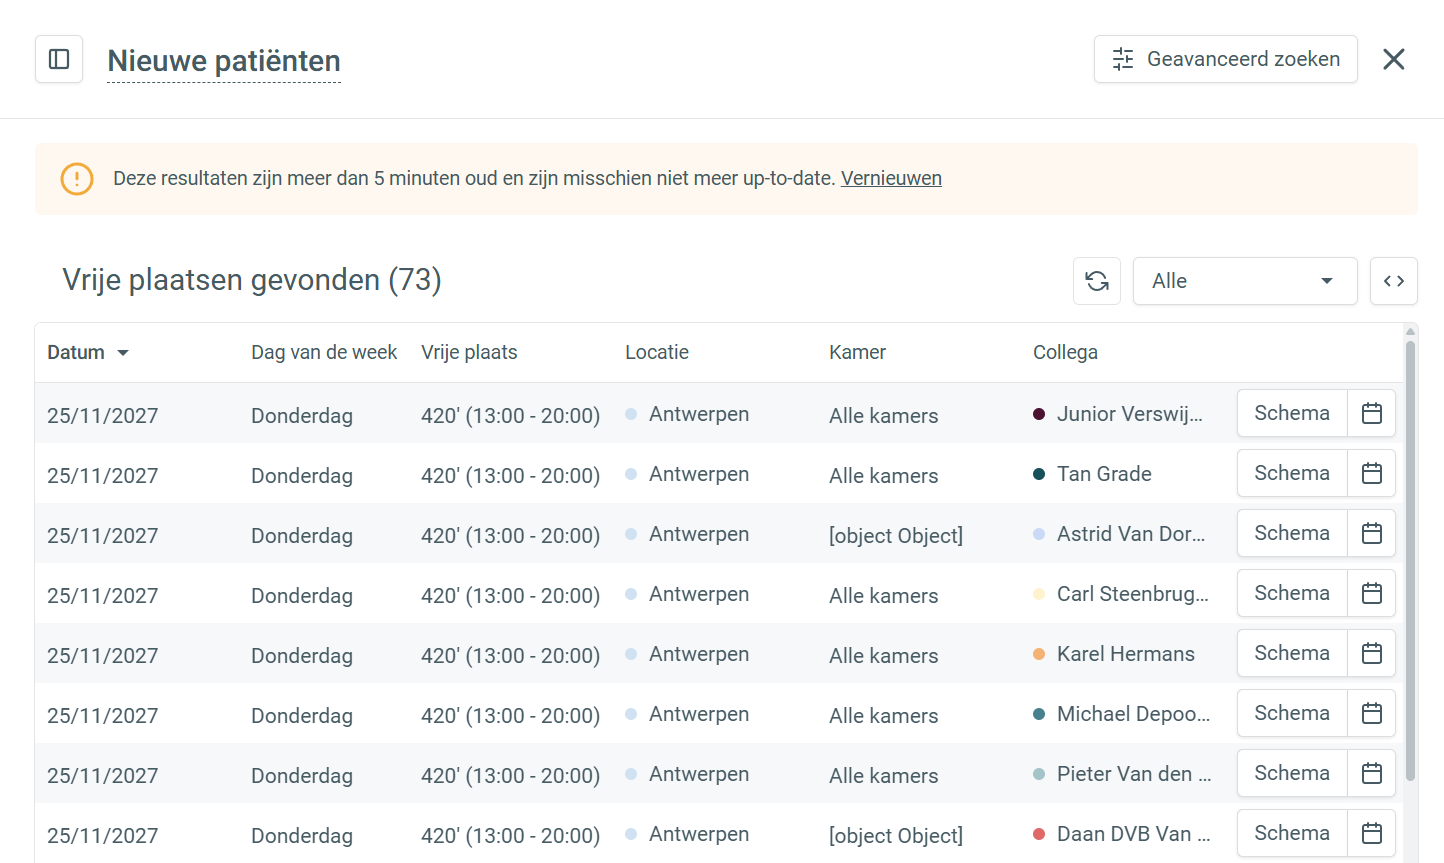Open calendar icon for Karel Hermans row

pos(1372,653)
